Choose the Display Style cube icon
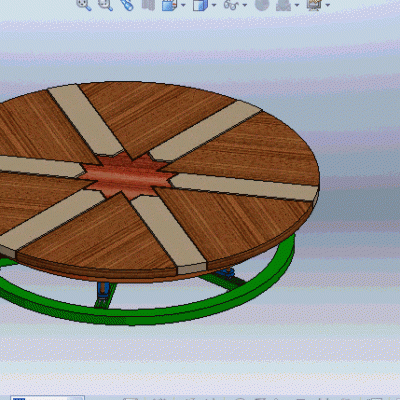The width and height of the screenshot is (400, 400). coord(200,5)
